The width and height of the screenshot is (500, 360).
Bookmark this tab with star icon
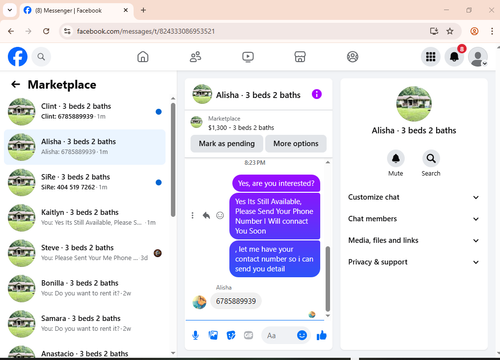pos(450,31)
